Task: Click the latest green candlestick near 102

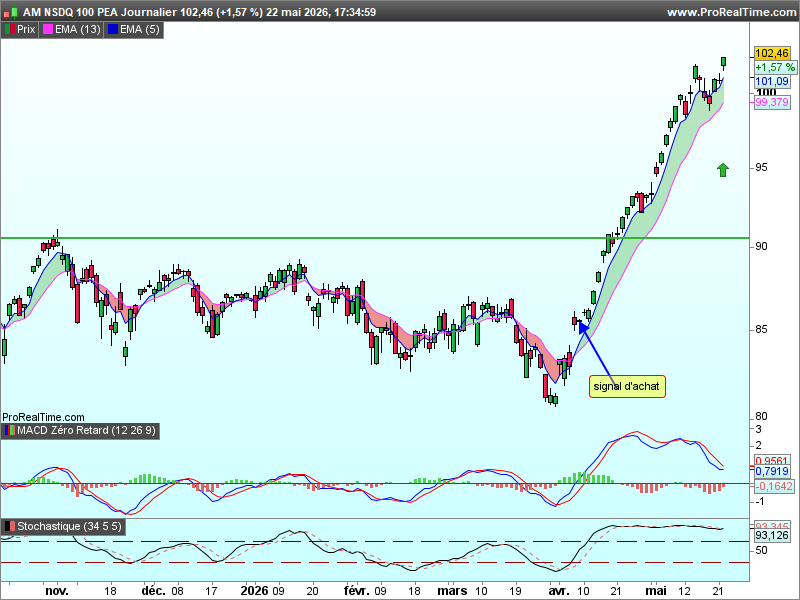Action: (723, 63)
